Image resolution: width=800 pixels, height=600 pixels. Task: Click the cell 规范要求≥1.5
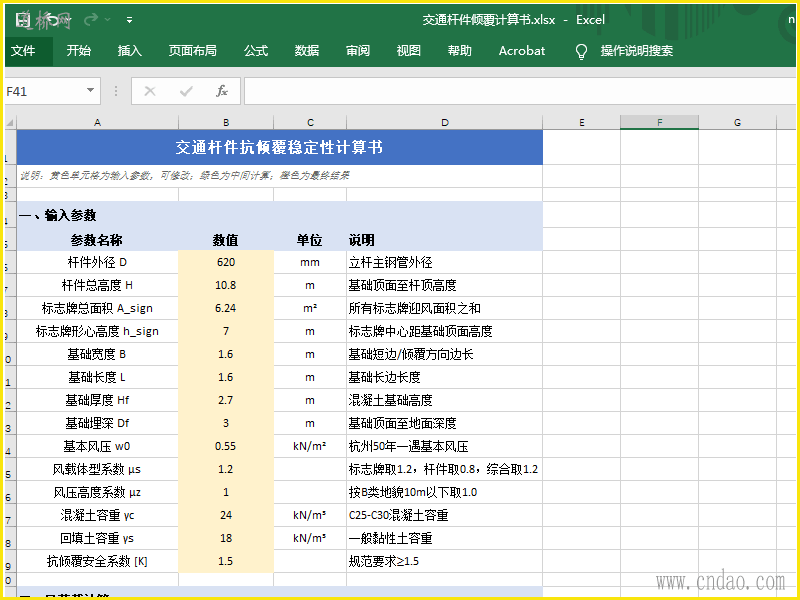point(444,561)
